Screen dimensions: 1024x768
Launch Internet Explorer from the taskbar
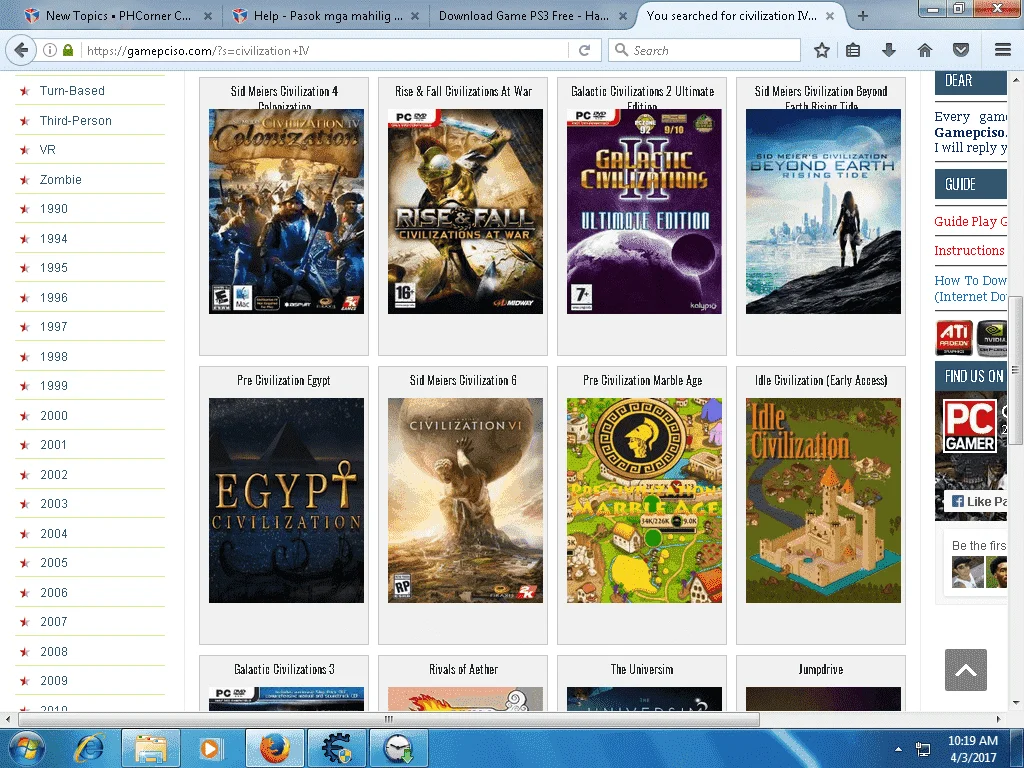89,748
